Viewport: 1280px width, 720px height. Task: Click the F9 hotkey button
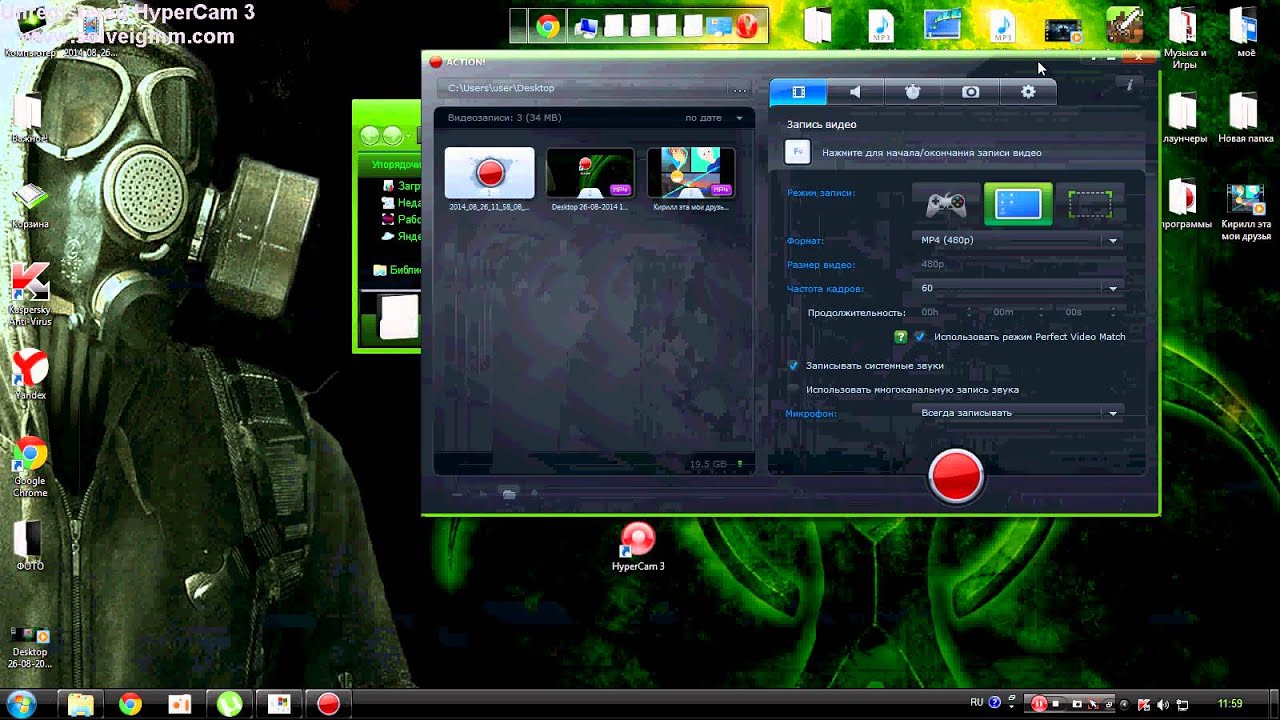797,152
